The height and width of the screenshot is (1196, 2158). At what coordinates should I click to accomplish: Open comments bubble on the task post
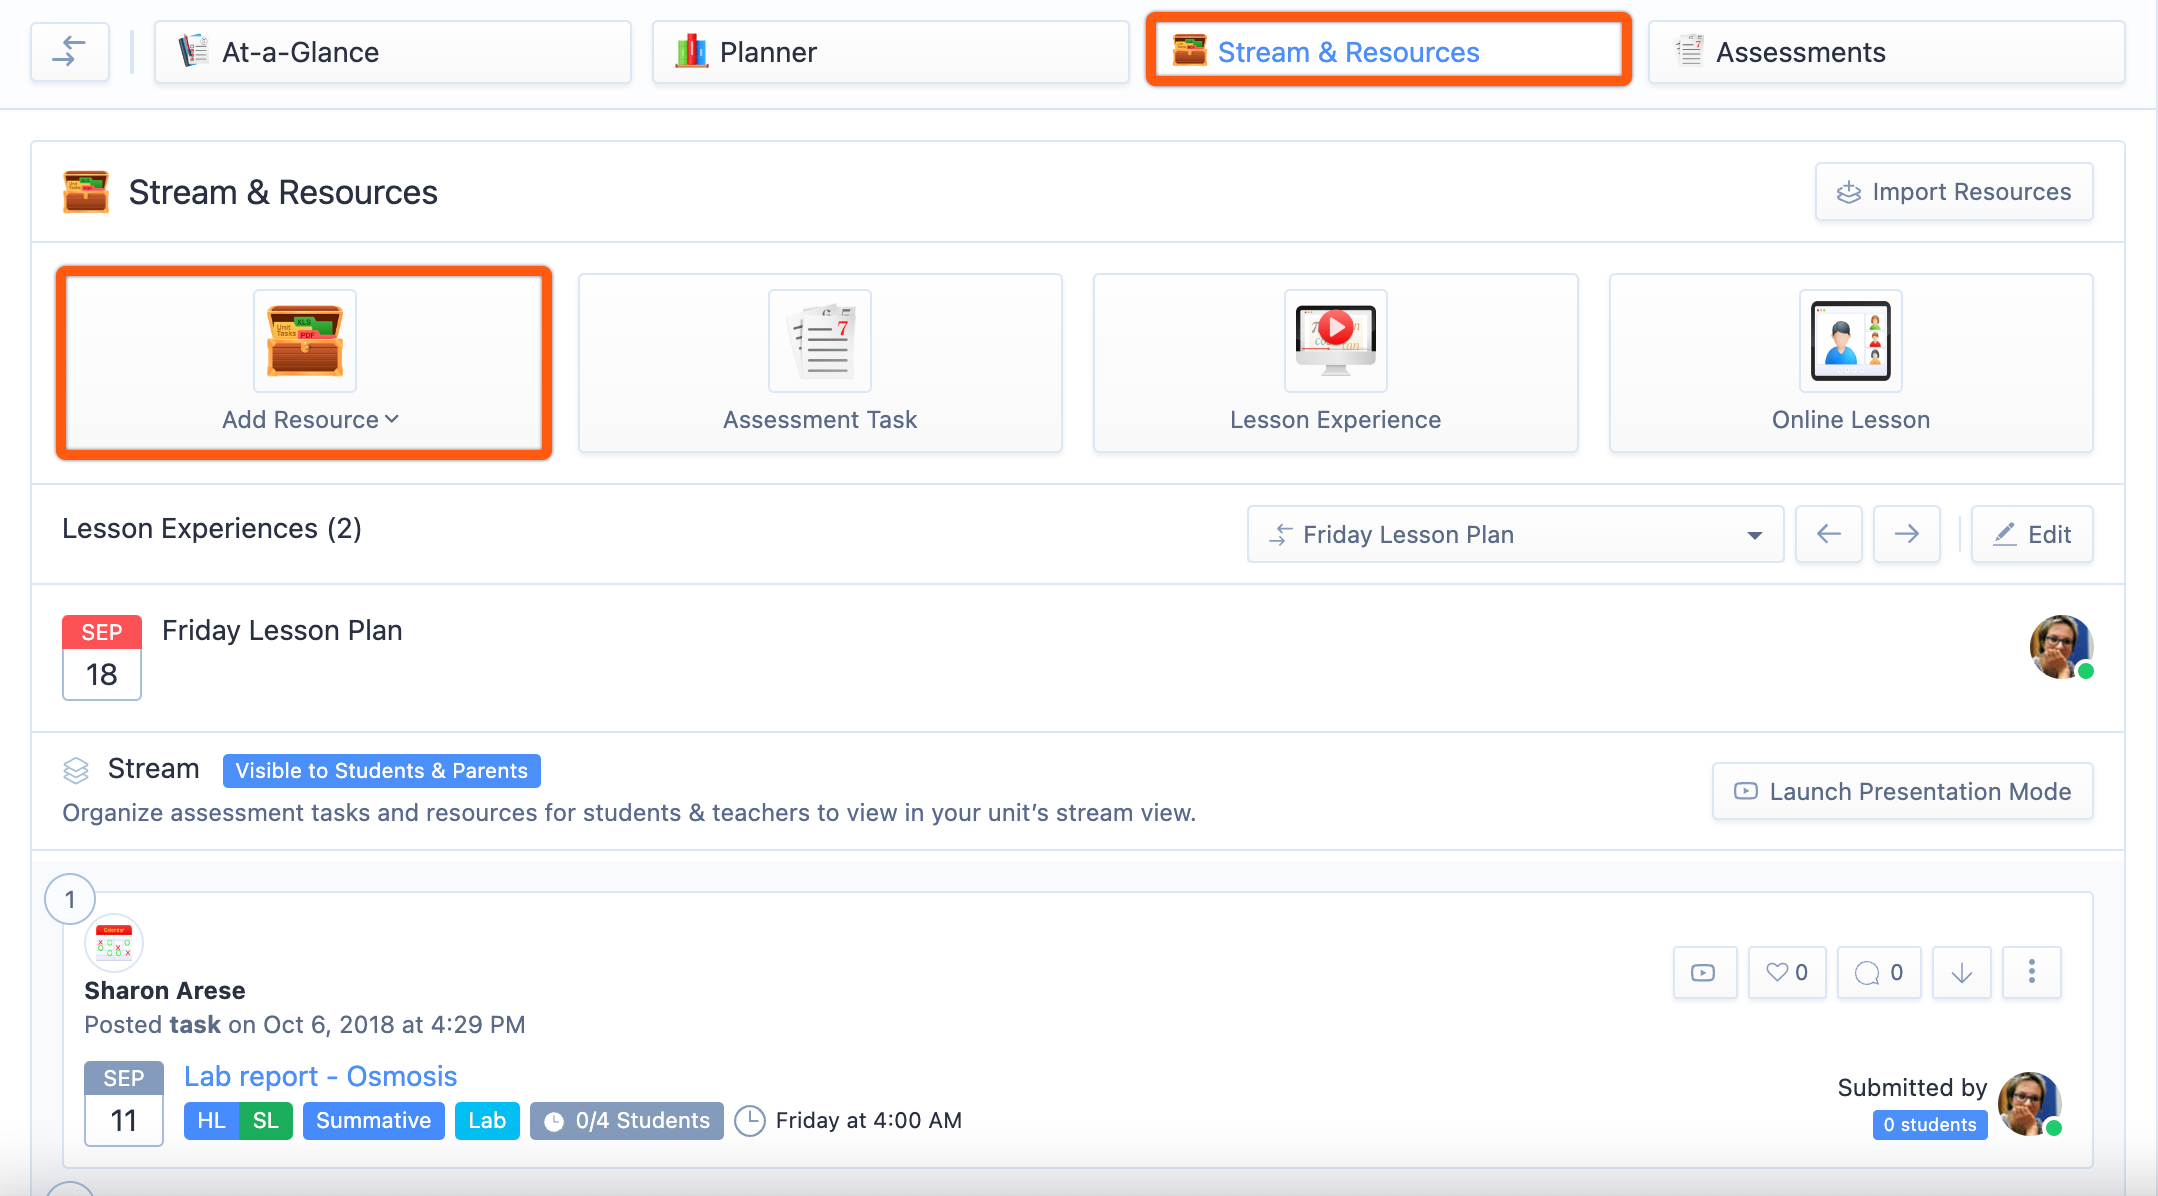tap(1878, 972)
